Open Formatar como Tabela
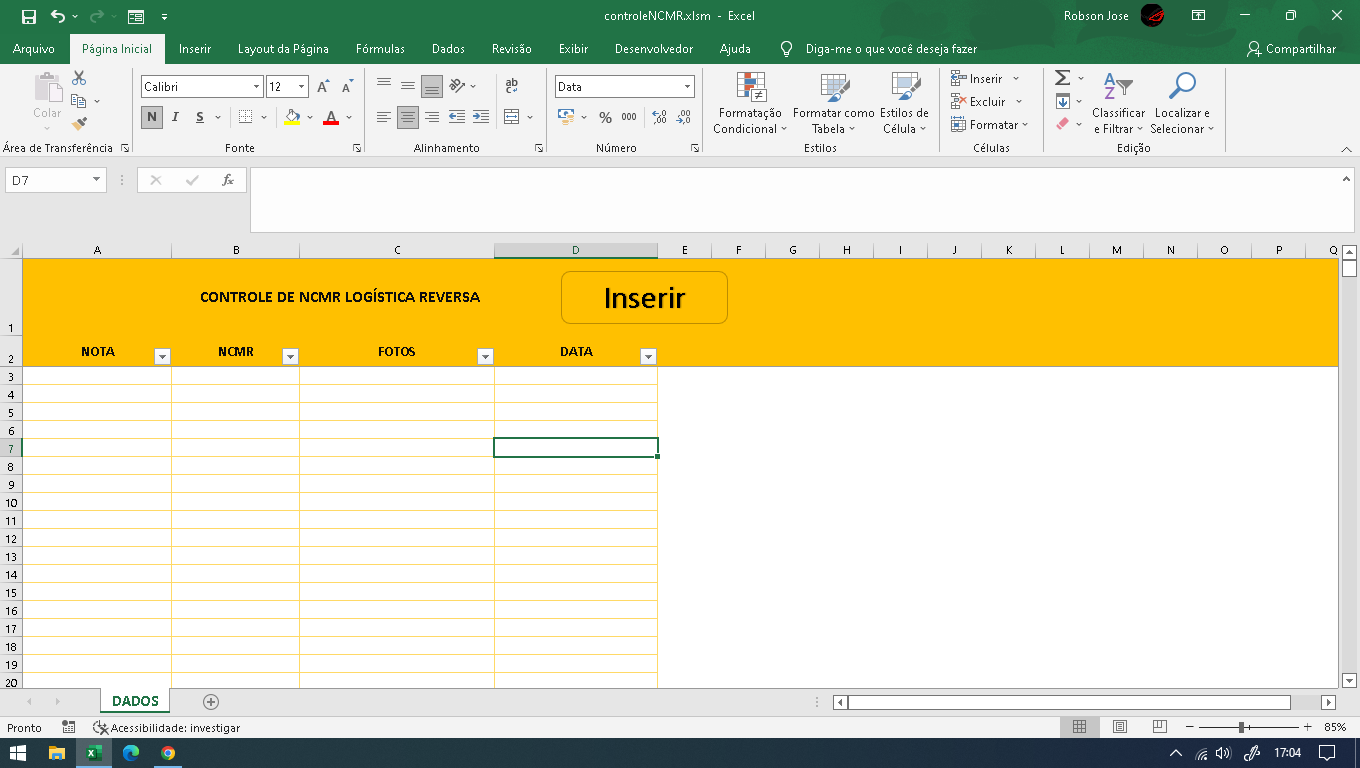1360x768 pixels. pos(833,103)
